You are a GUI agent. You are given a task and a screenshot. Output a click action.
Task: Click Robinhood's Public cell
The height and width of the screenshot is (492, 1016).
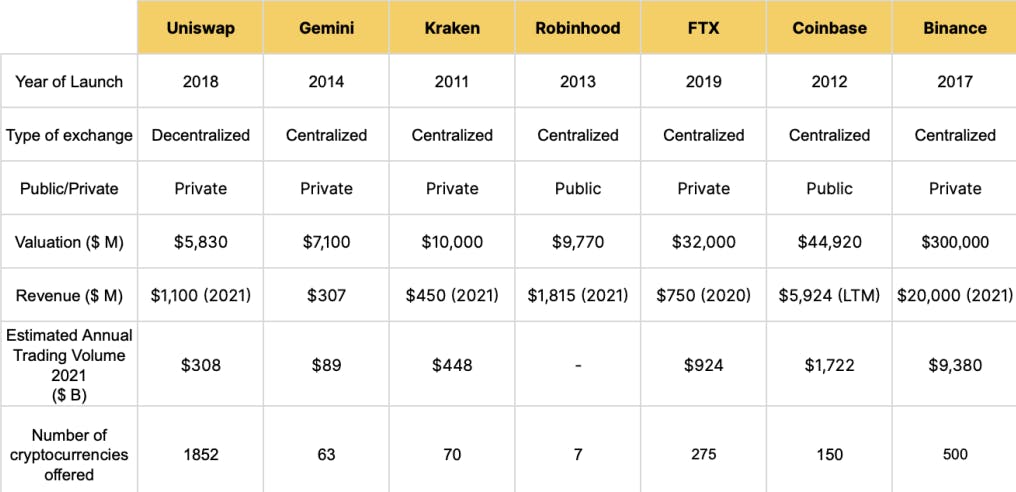coord(577,189)
